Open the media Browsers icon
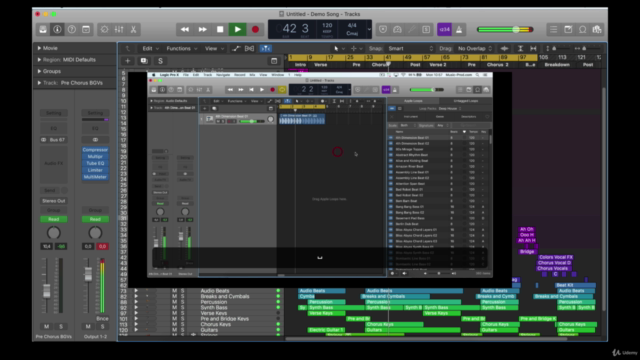The image size is (640, 360). (597, 29)
